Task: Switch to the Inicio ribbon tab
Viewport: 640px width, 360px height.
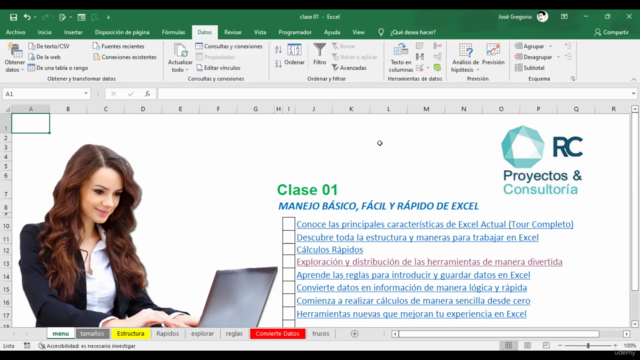Action: (x=44, y=32)
